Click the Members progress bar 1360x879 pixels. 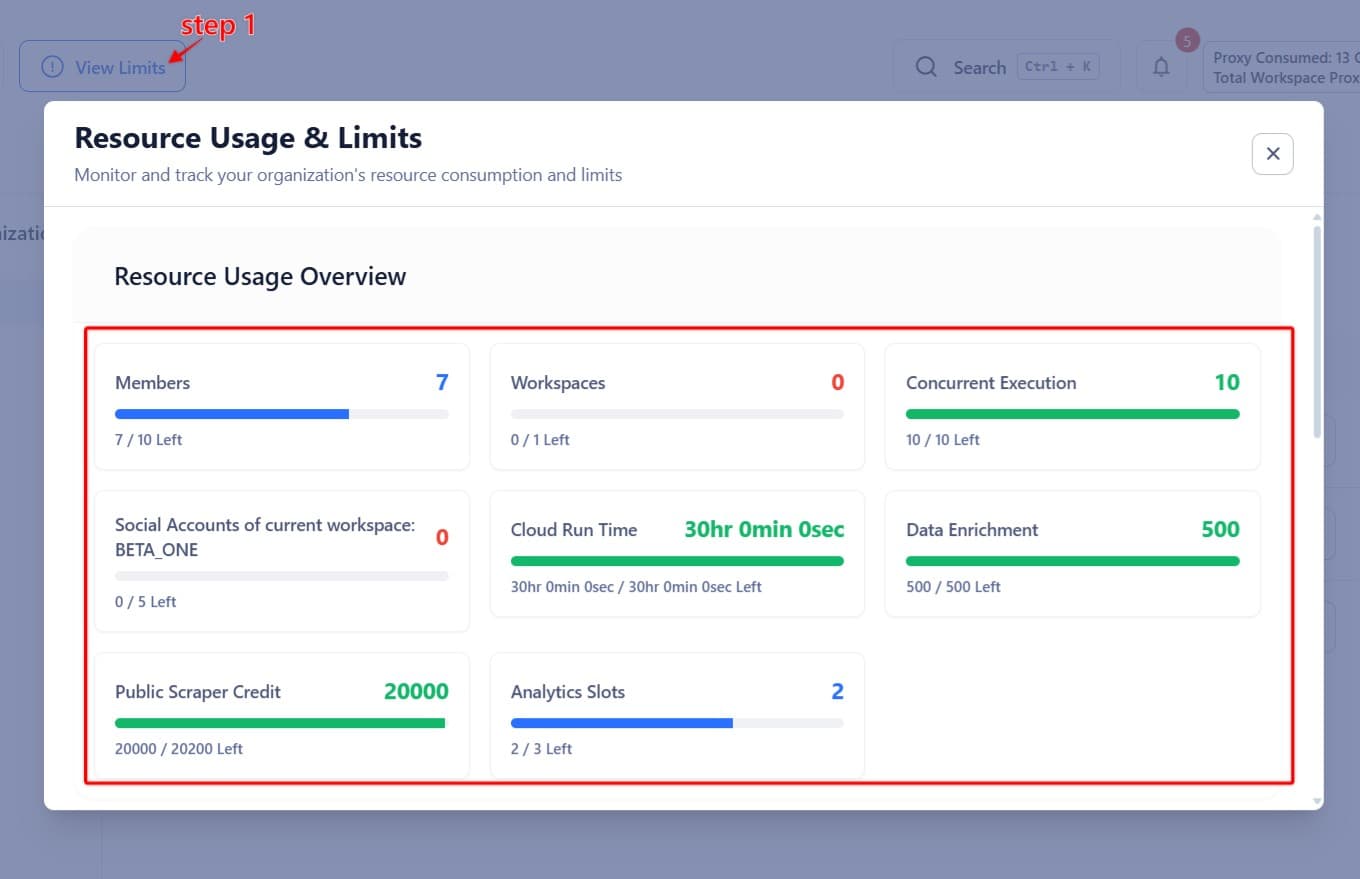pos(281,414)
